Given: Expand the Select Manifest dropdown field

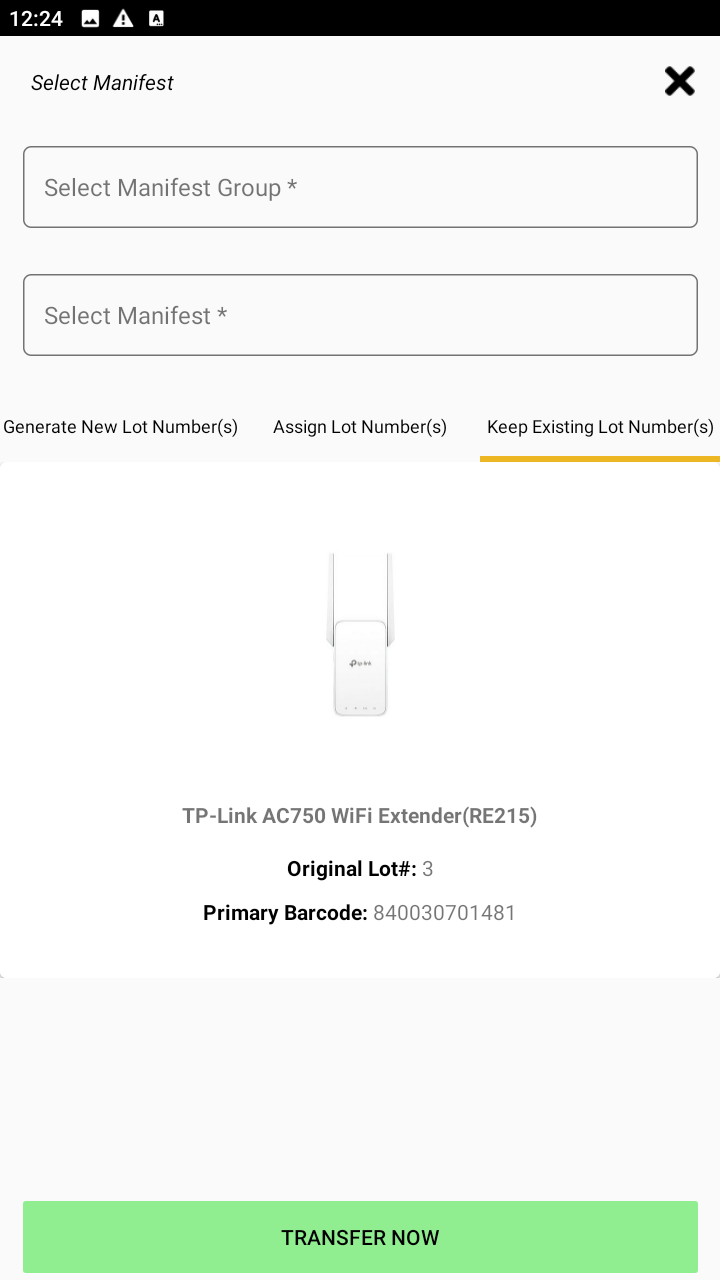Looking at the screenshot, I should pos(360,315).
